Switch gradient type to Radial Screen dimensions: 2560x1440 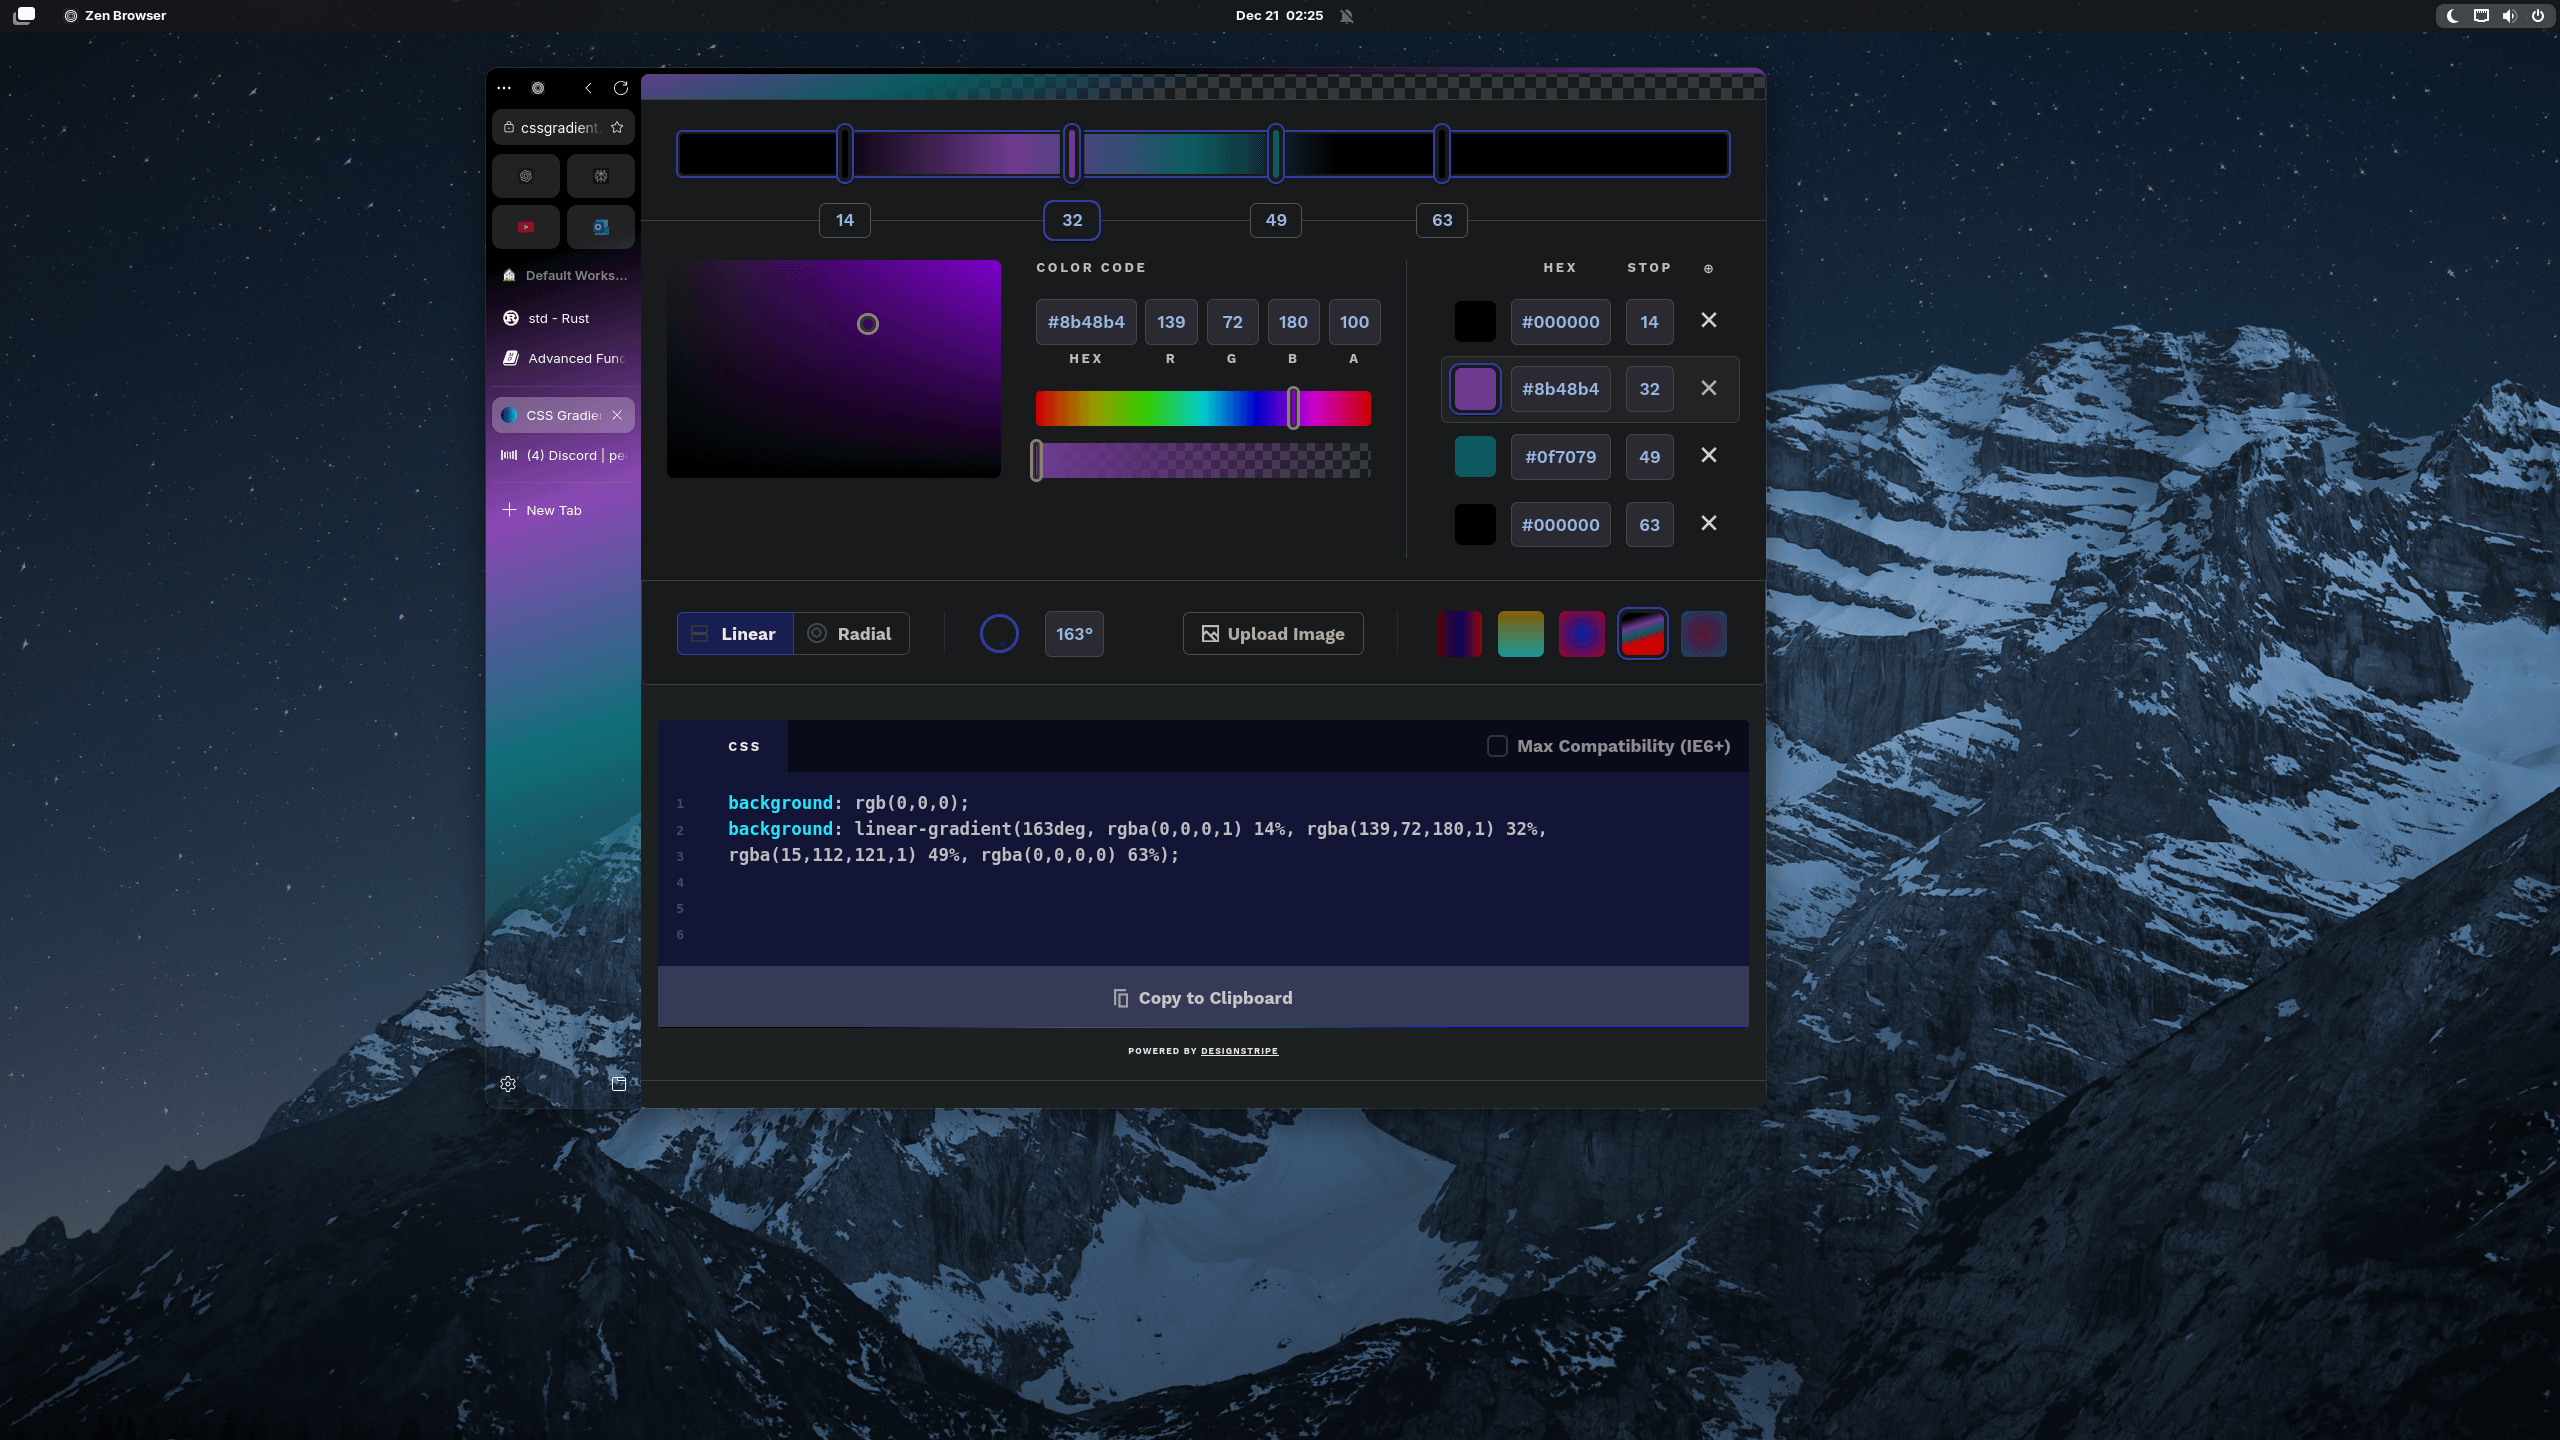[x=851, y=633]
